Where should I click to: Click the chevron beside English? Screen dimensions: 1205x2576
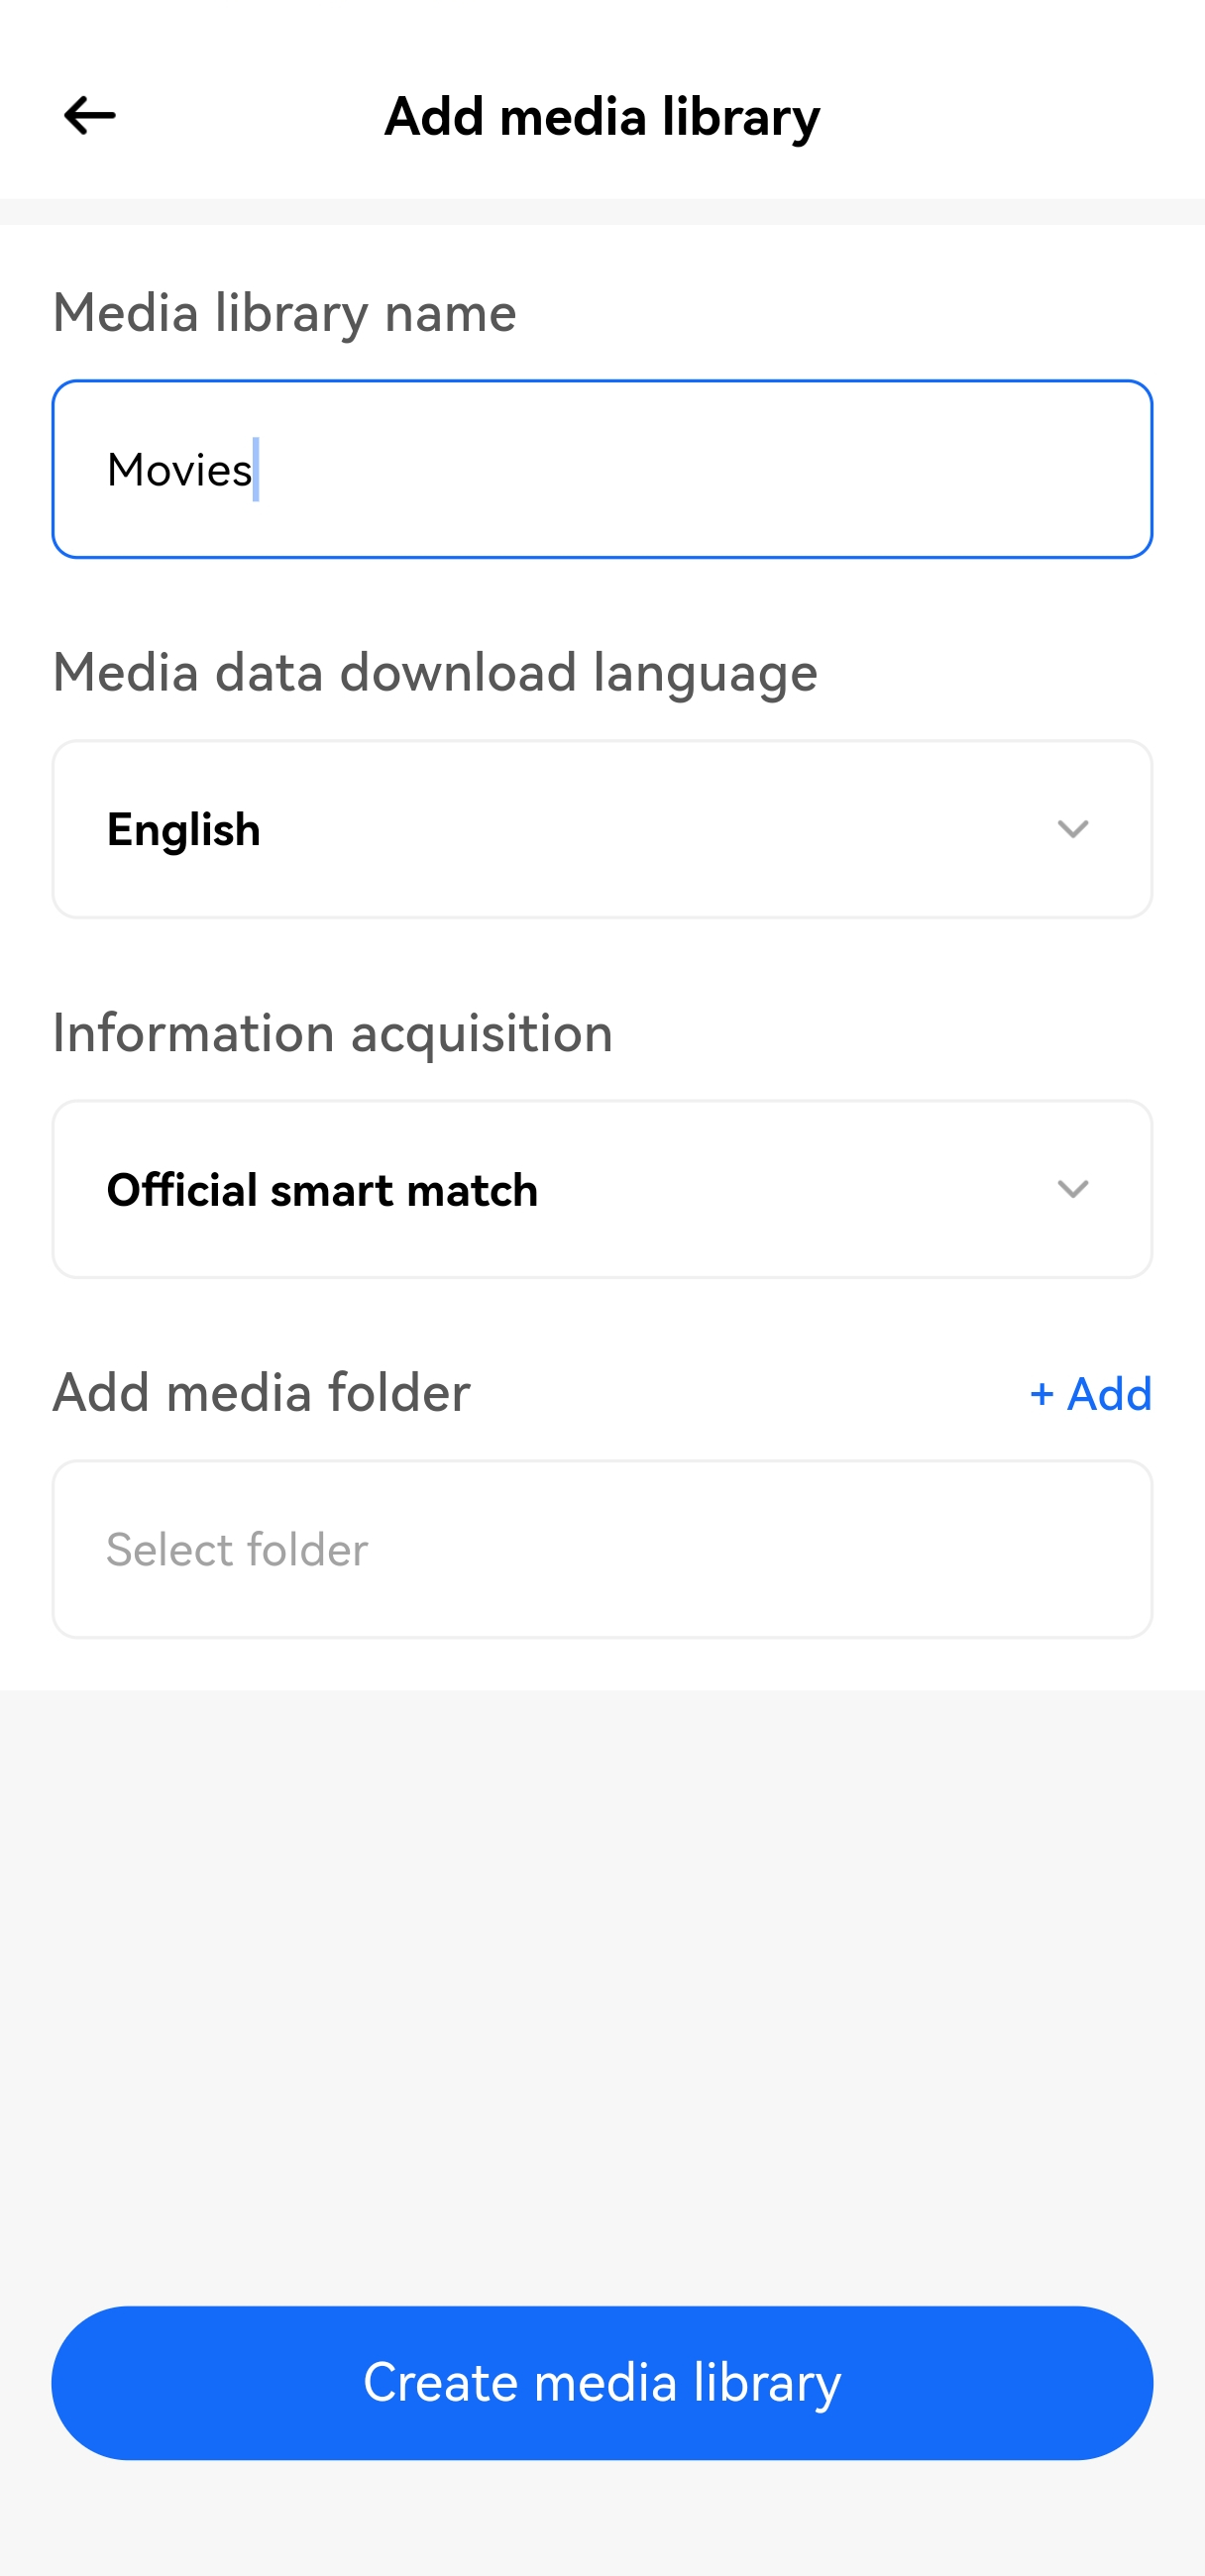pos(1072,829)
